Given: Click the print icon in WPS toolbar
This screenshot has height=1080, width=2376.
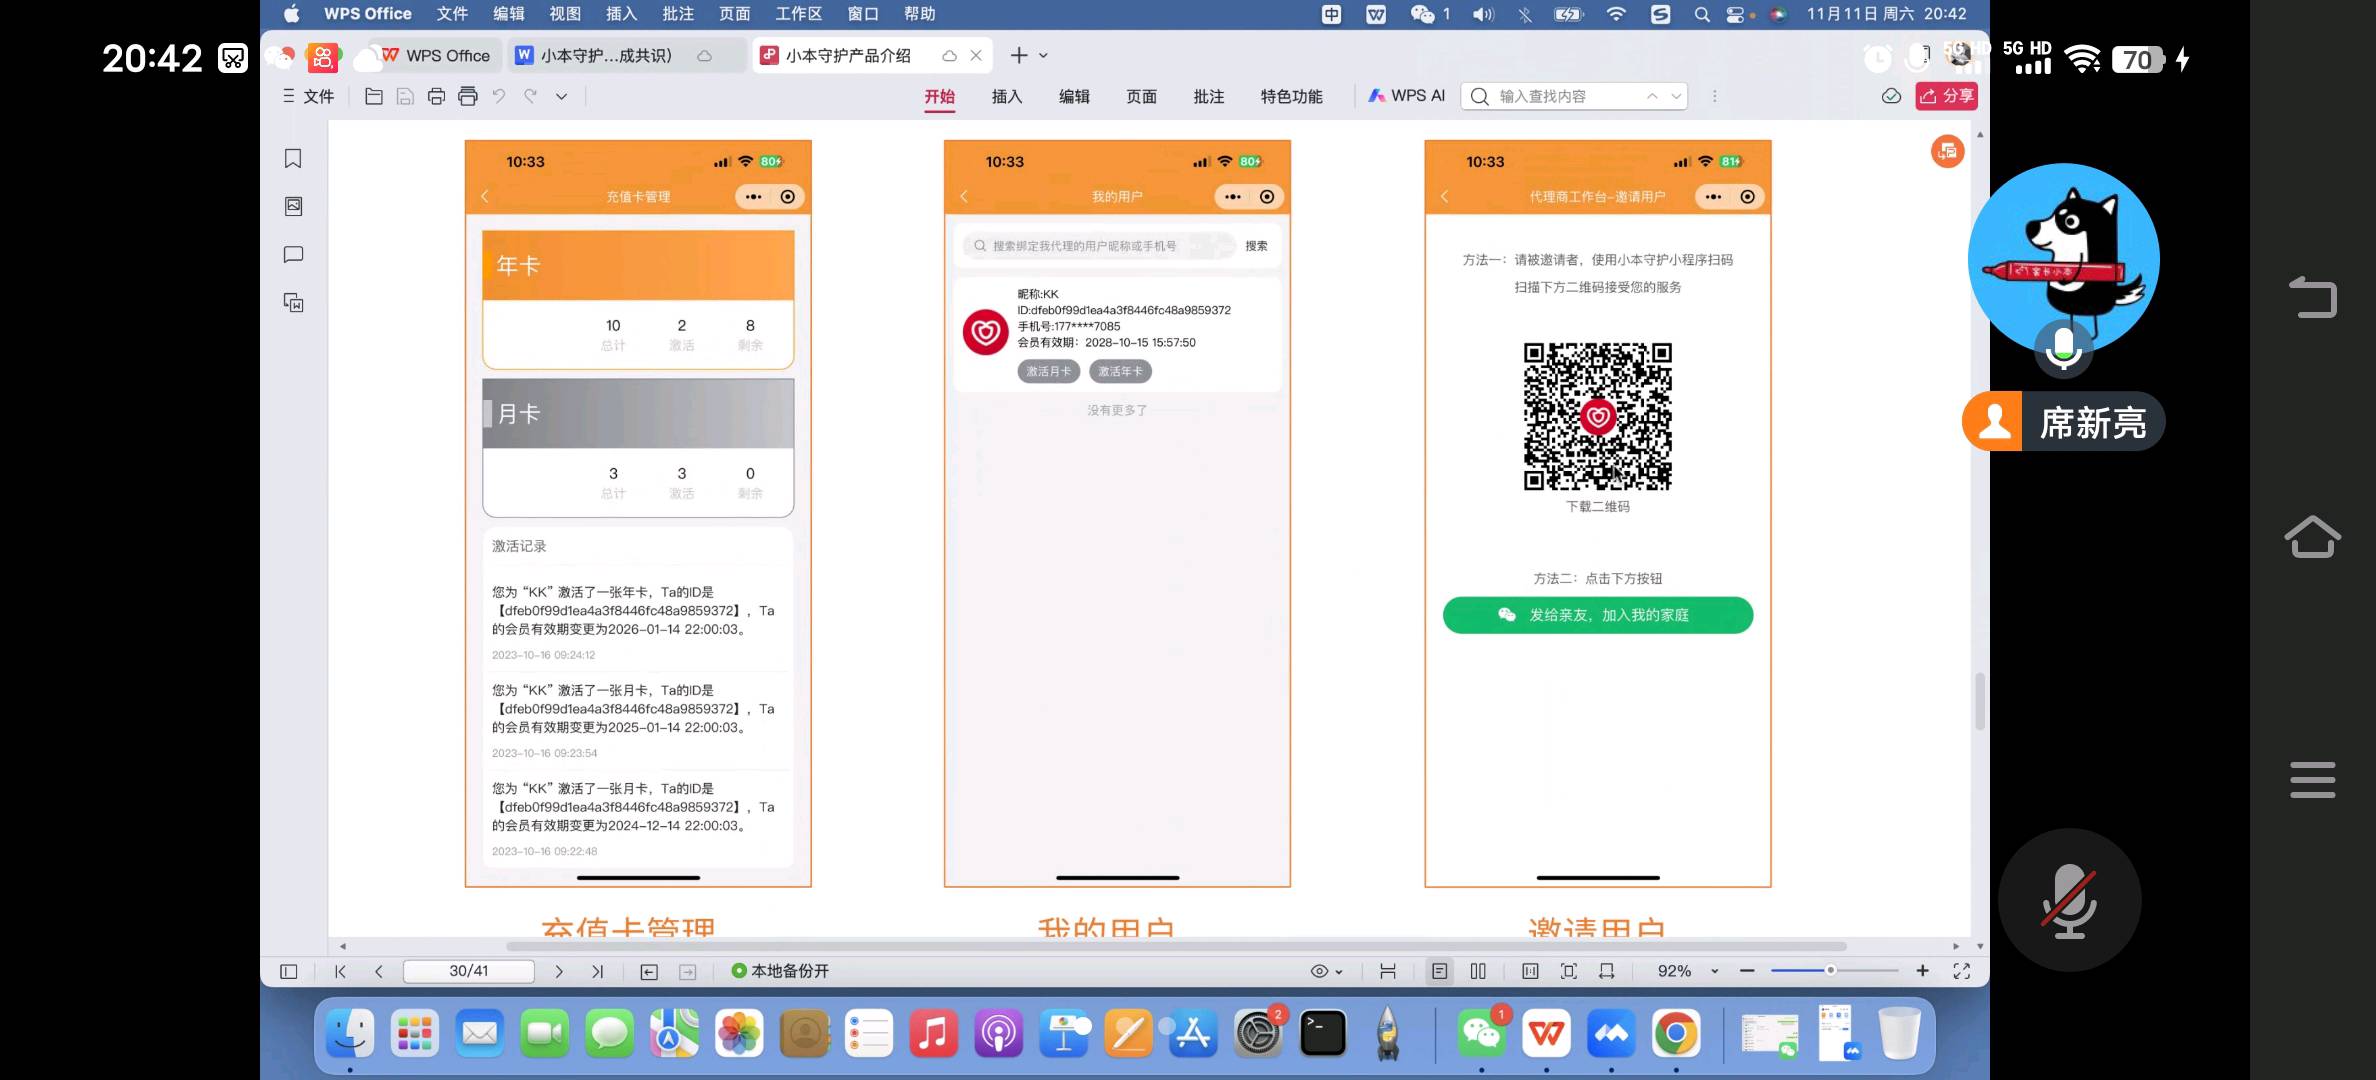Looking at the screenshot, I should (436, 96).
